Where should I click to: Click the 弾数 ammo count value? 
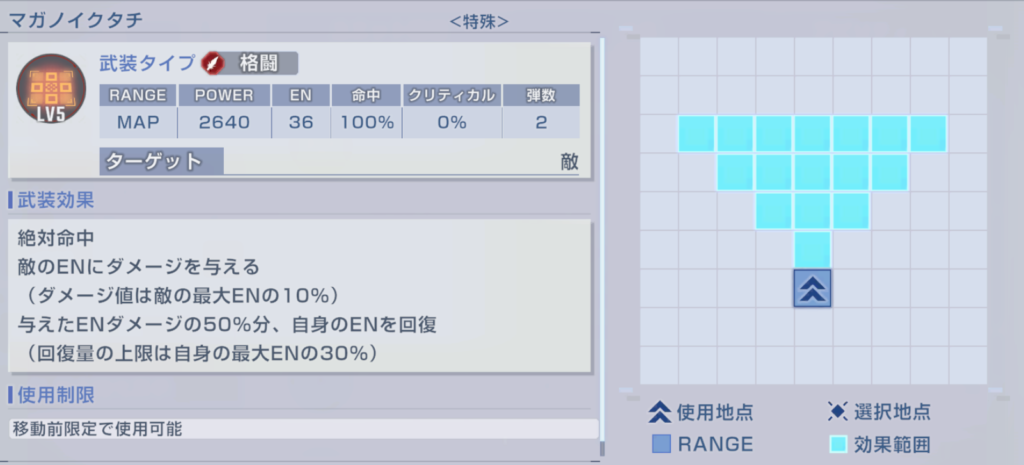click(x=540, y=123)
